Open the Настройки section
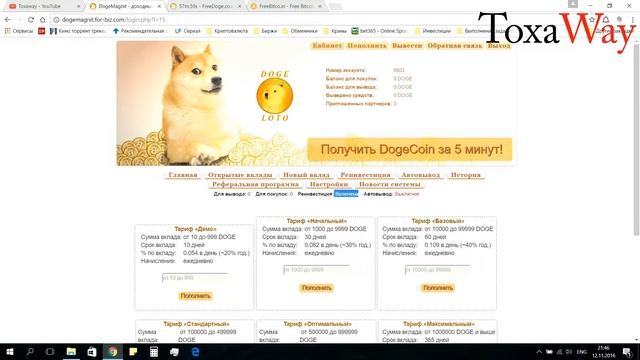The width and height of the screenshot is (640, 360). point(329,184)
